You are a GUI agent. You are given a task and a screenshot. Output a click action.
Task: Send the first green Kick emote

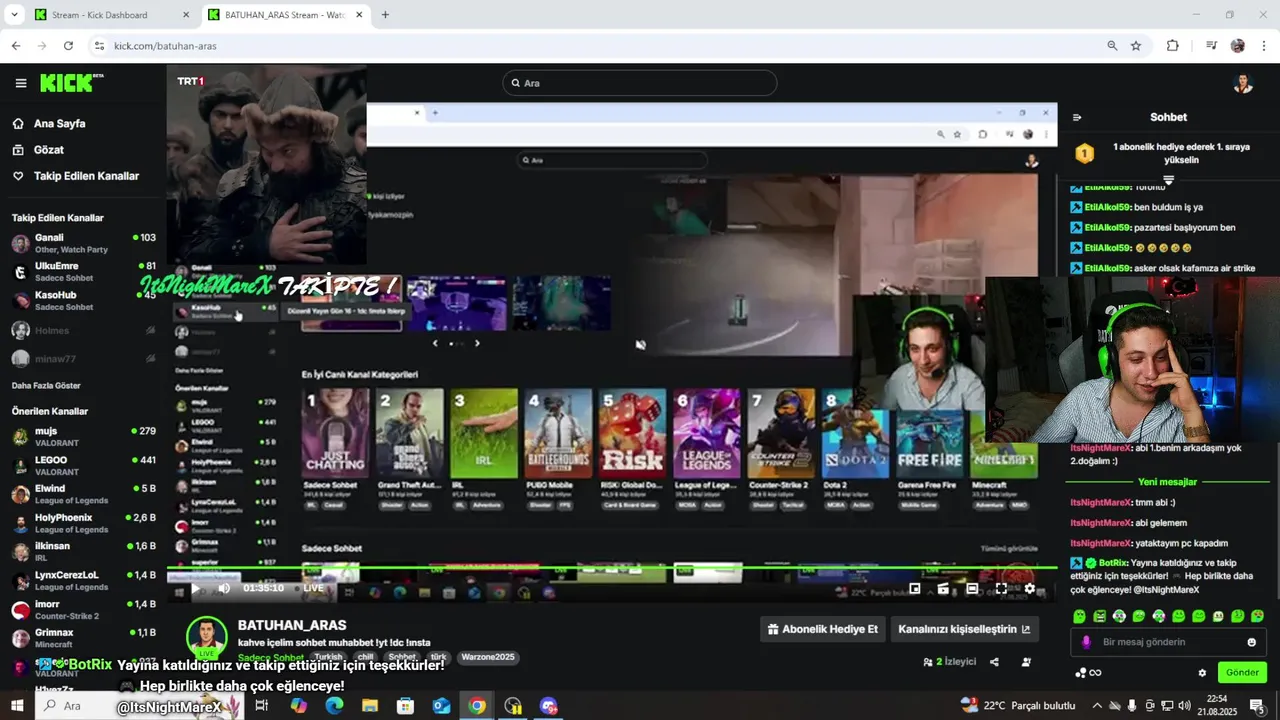tap(1079, 616)
